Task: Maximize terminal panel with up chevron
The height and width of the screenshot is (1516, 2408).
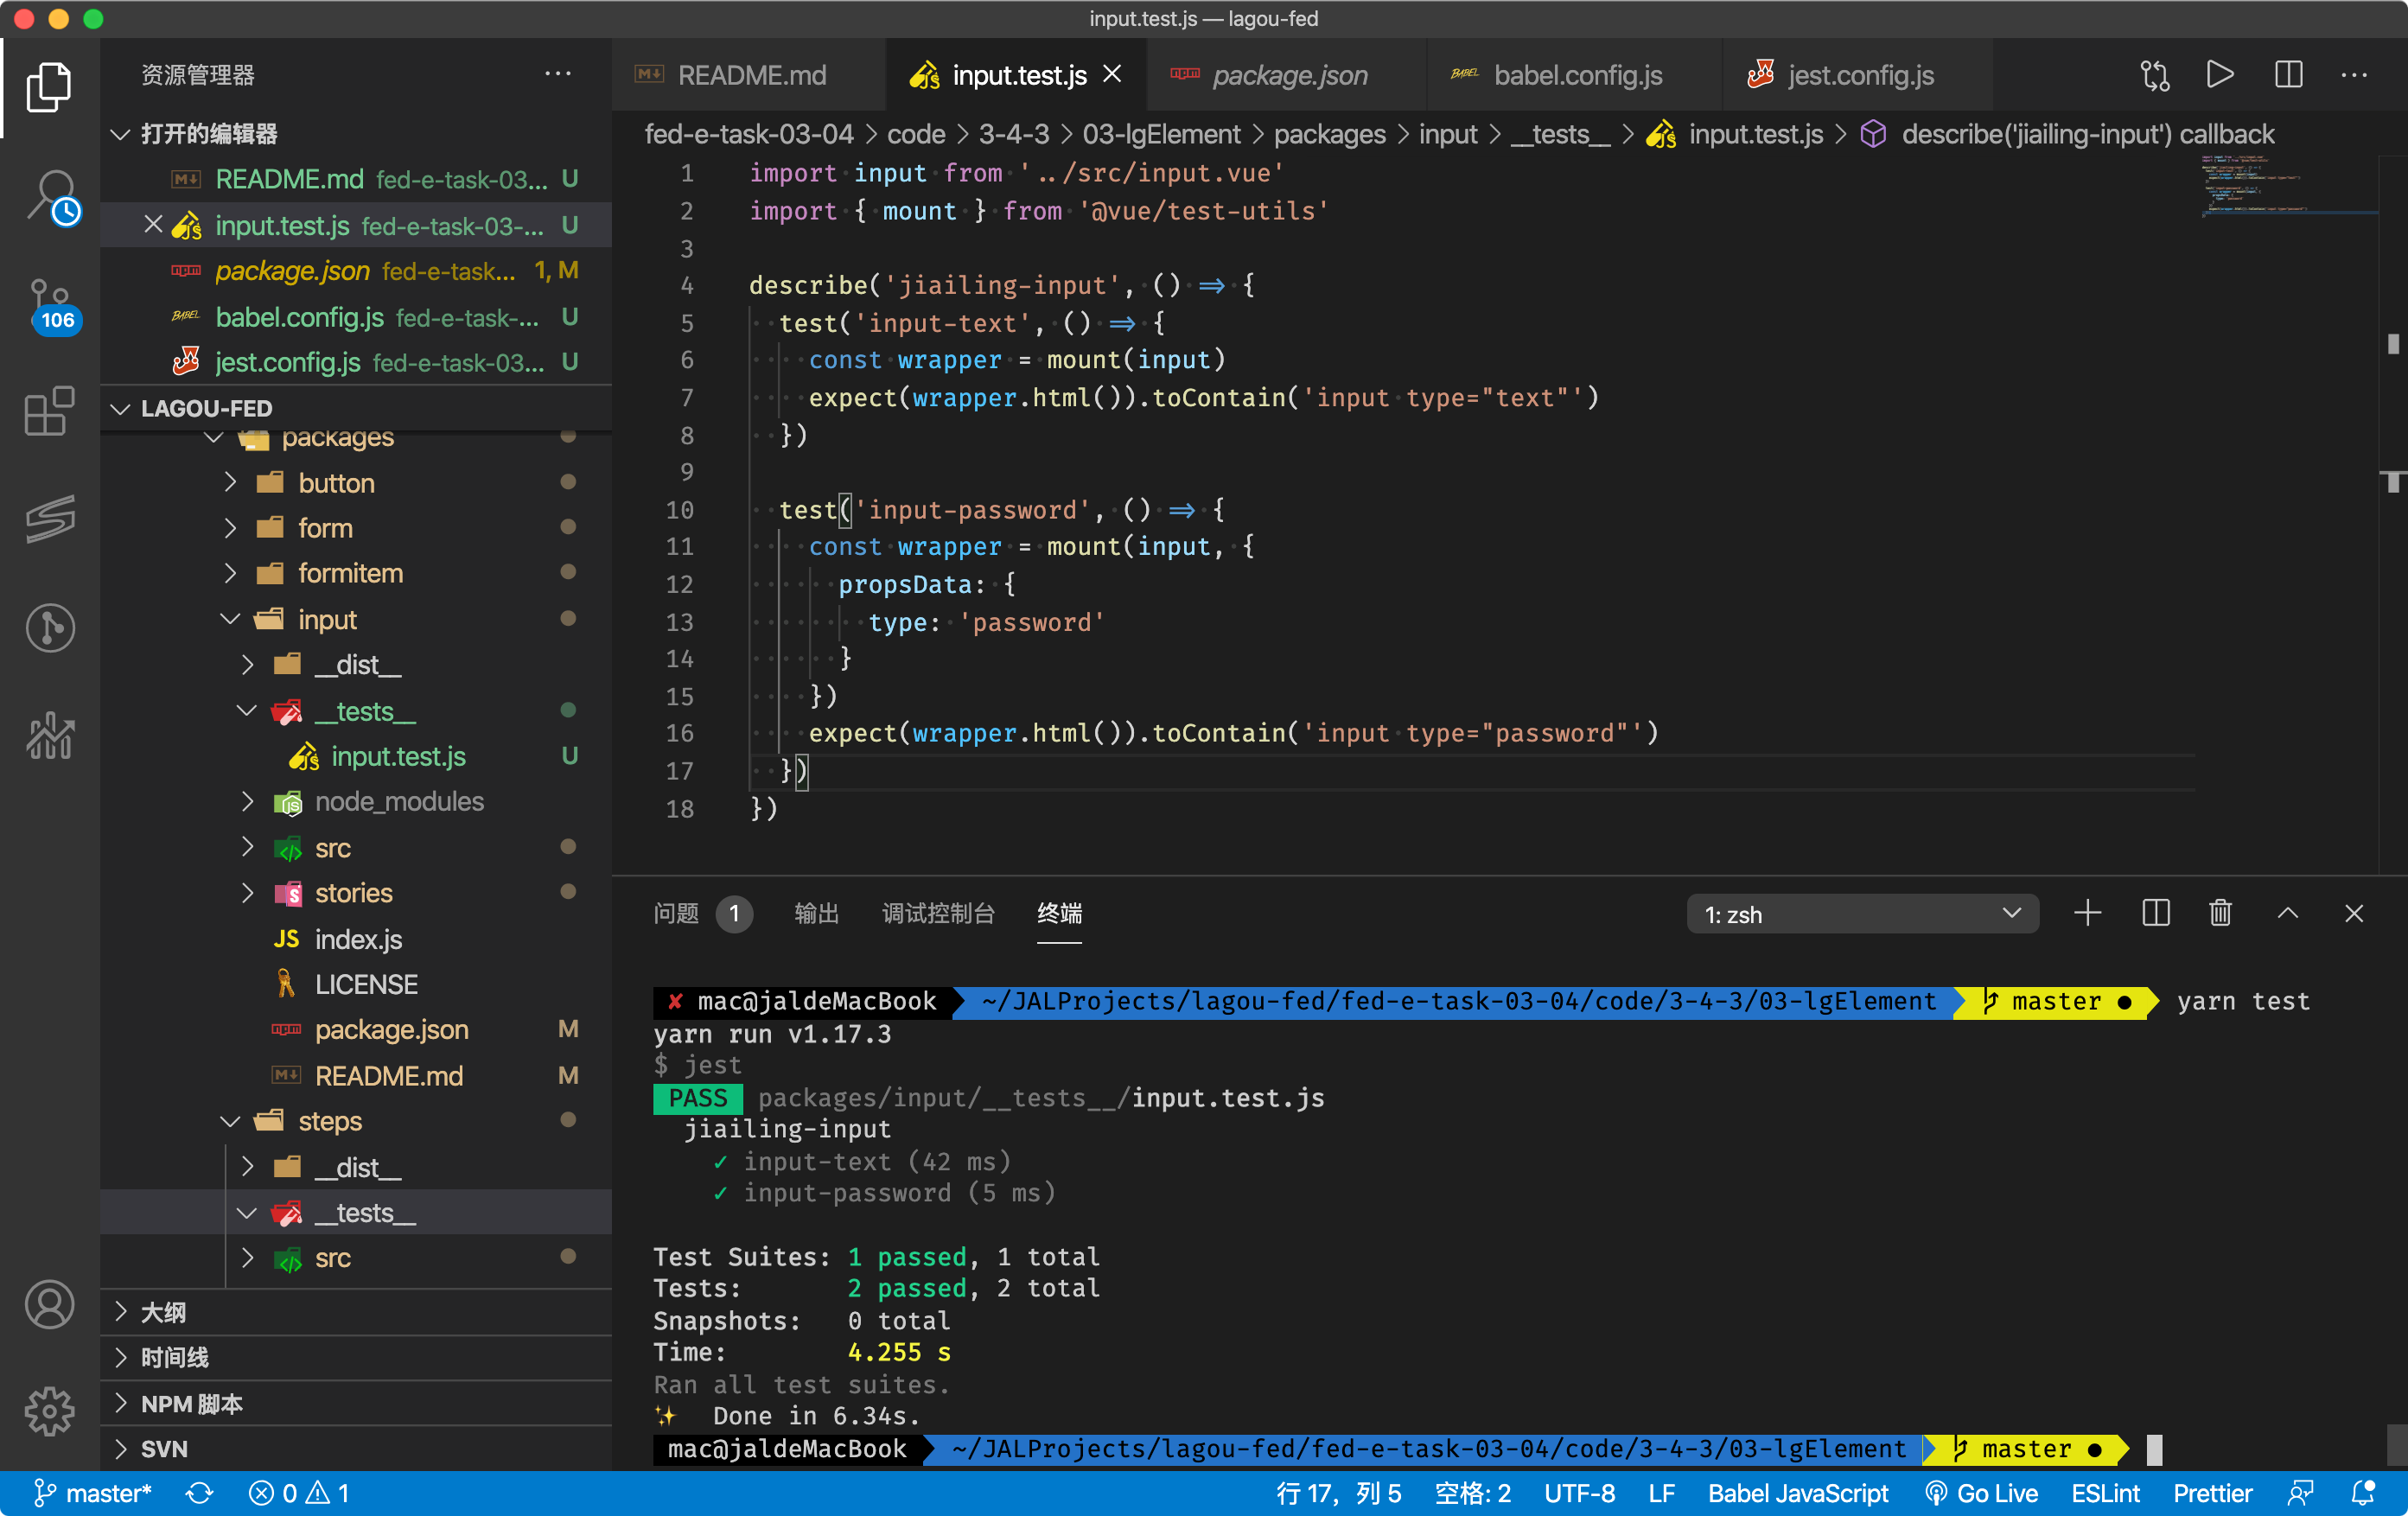Action: [2288, 913]
